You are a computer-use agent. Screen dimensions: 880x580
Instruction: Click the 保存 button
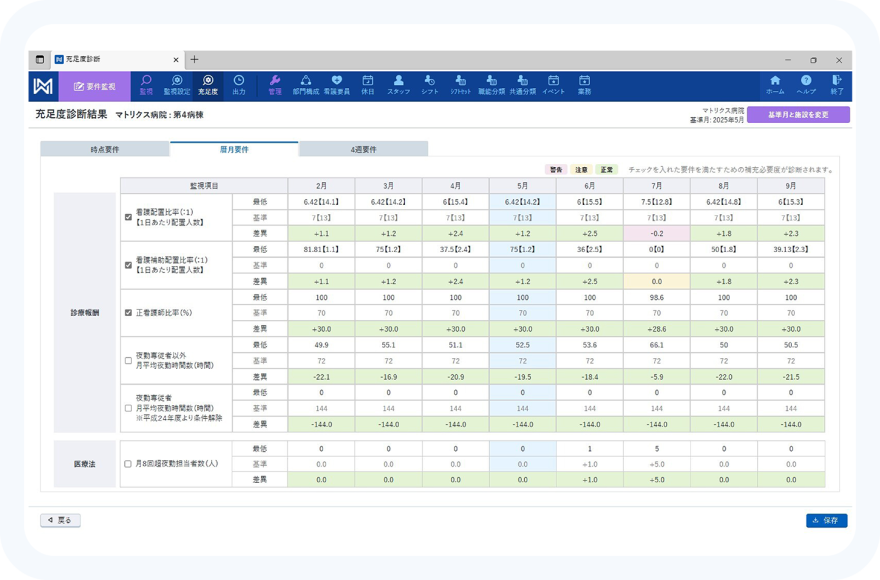coord(827,520)
